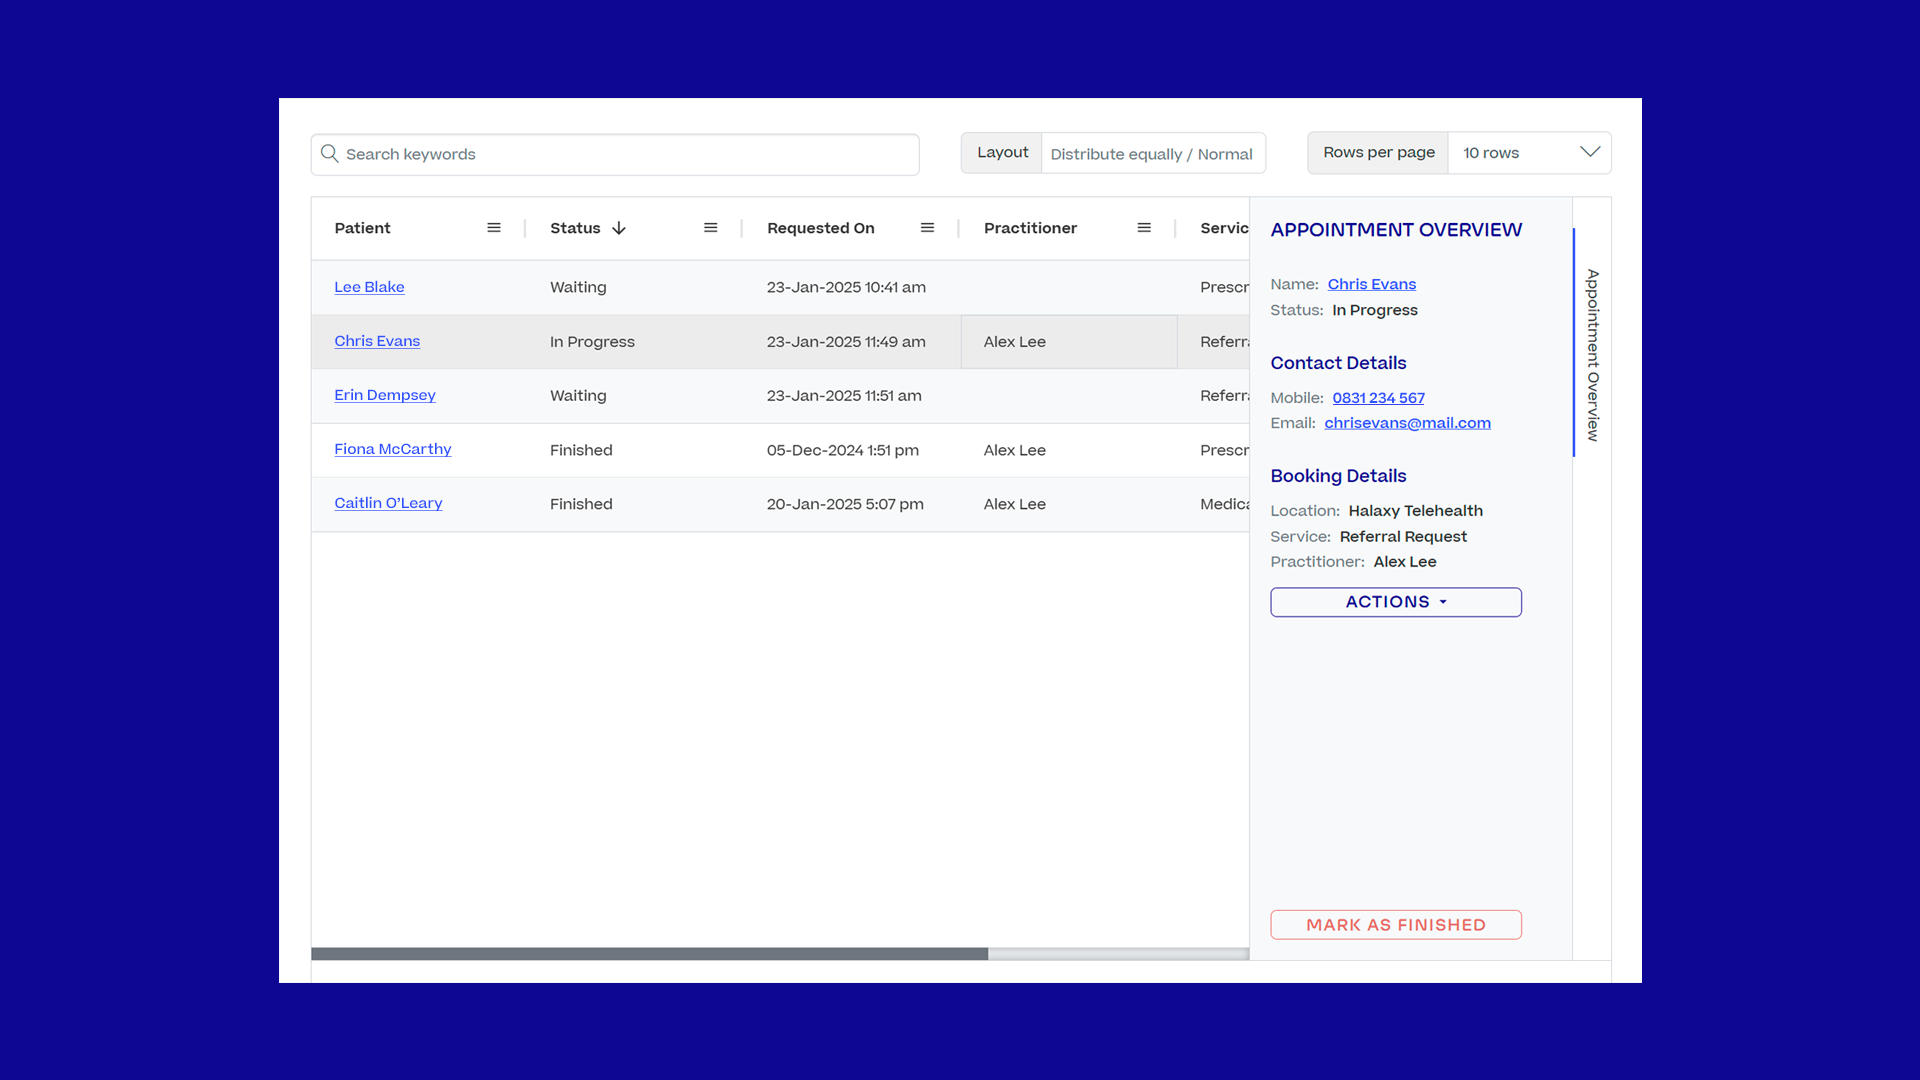
Task: Select Alex Lee in Fiona McCarthy row
Action: [x=1015, y=450]
